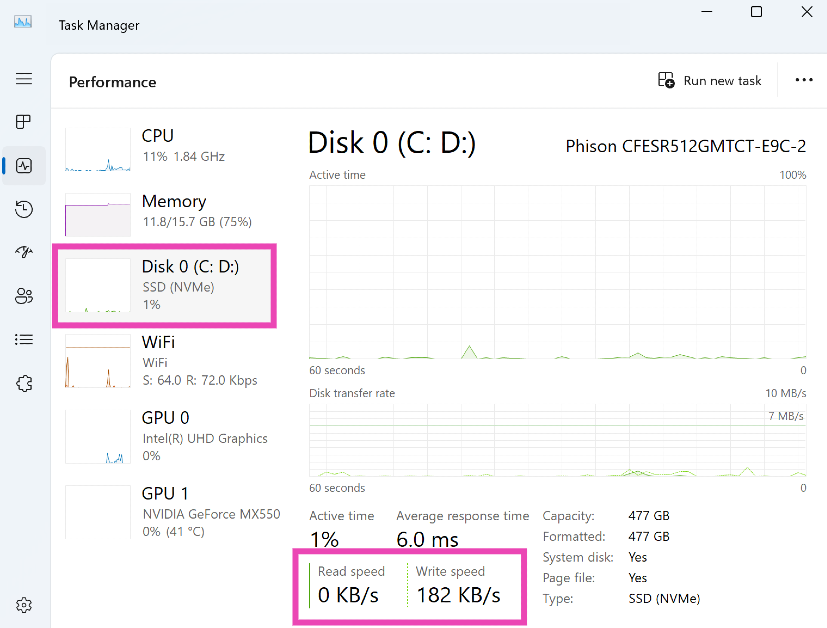
Task: Open the hamburger navigation menu
Action: coord(24,79)
